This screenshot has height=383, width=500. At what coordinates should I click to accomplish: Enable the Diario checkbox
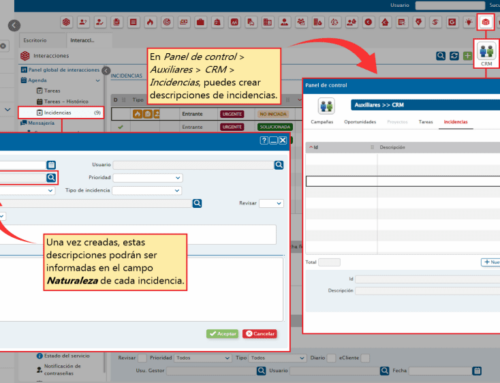coord(331,358)
